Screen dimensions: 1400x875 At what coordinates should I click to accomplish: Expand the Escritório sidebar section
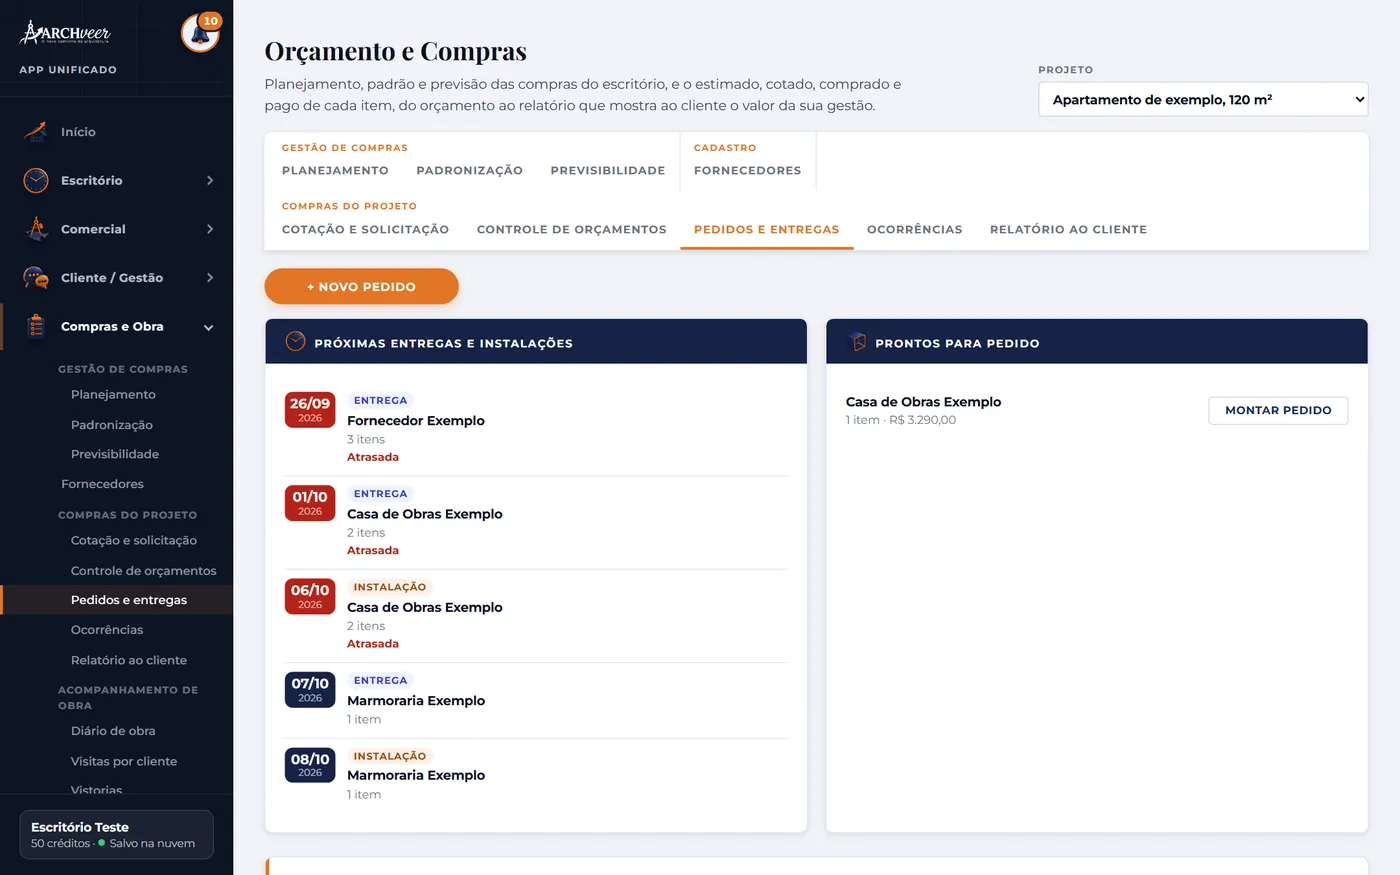[x=210, y=180]
